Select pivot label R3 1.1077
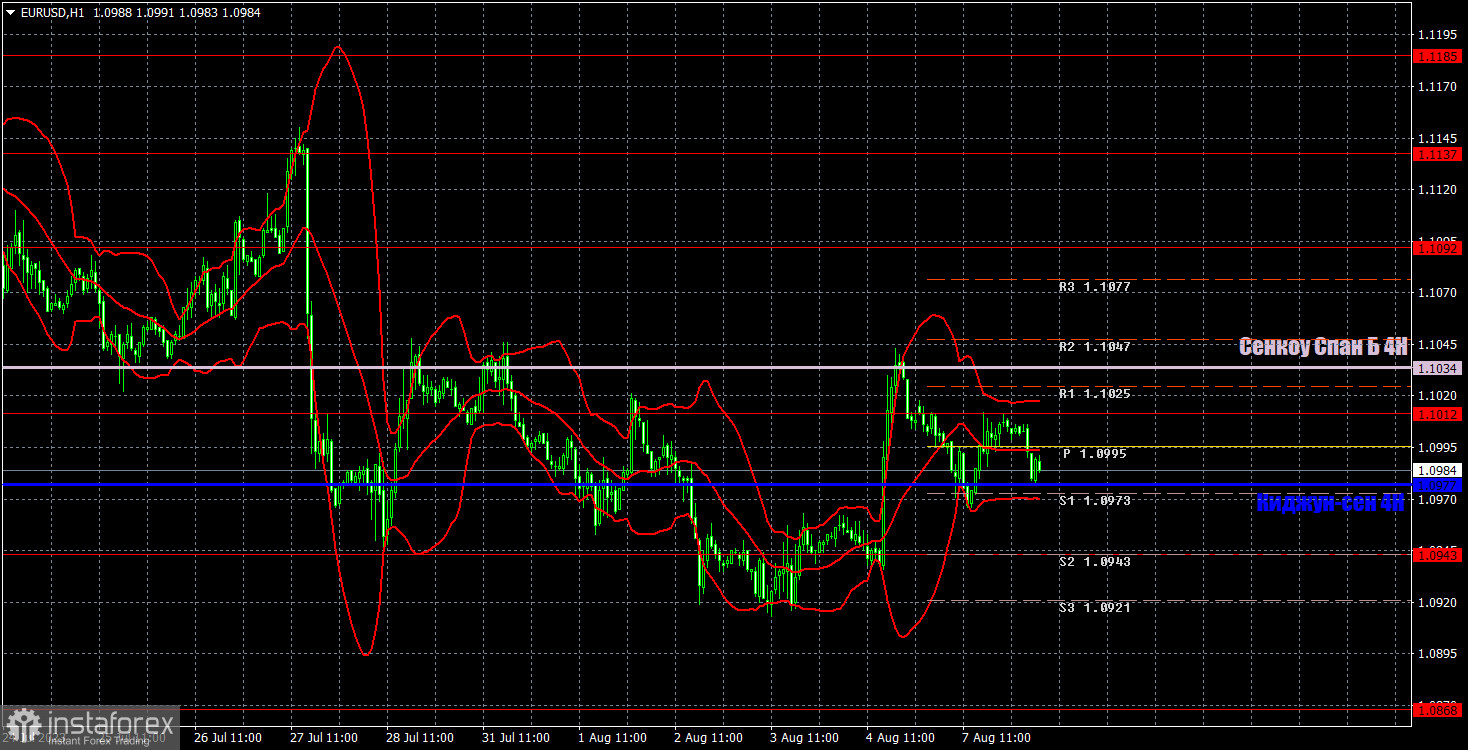 pyautogui.click(x=1095, y=287)
